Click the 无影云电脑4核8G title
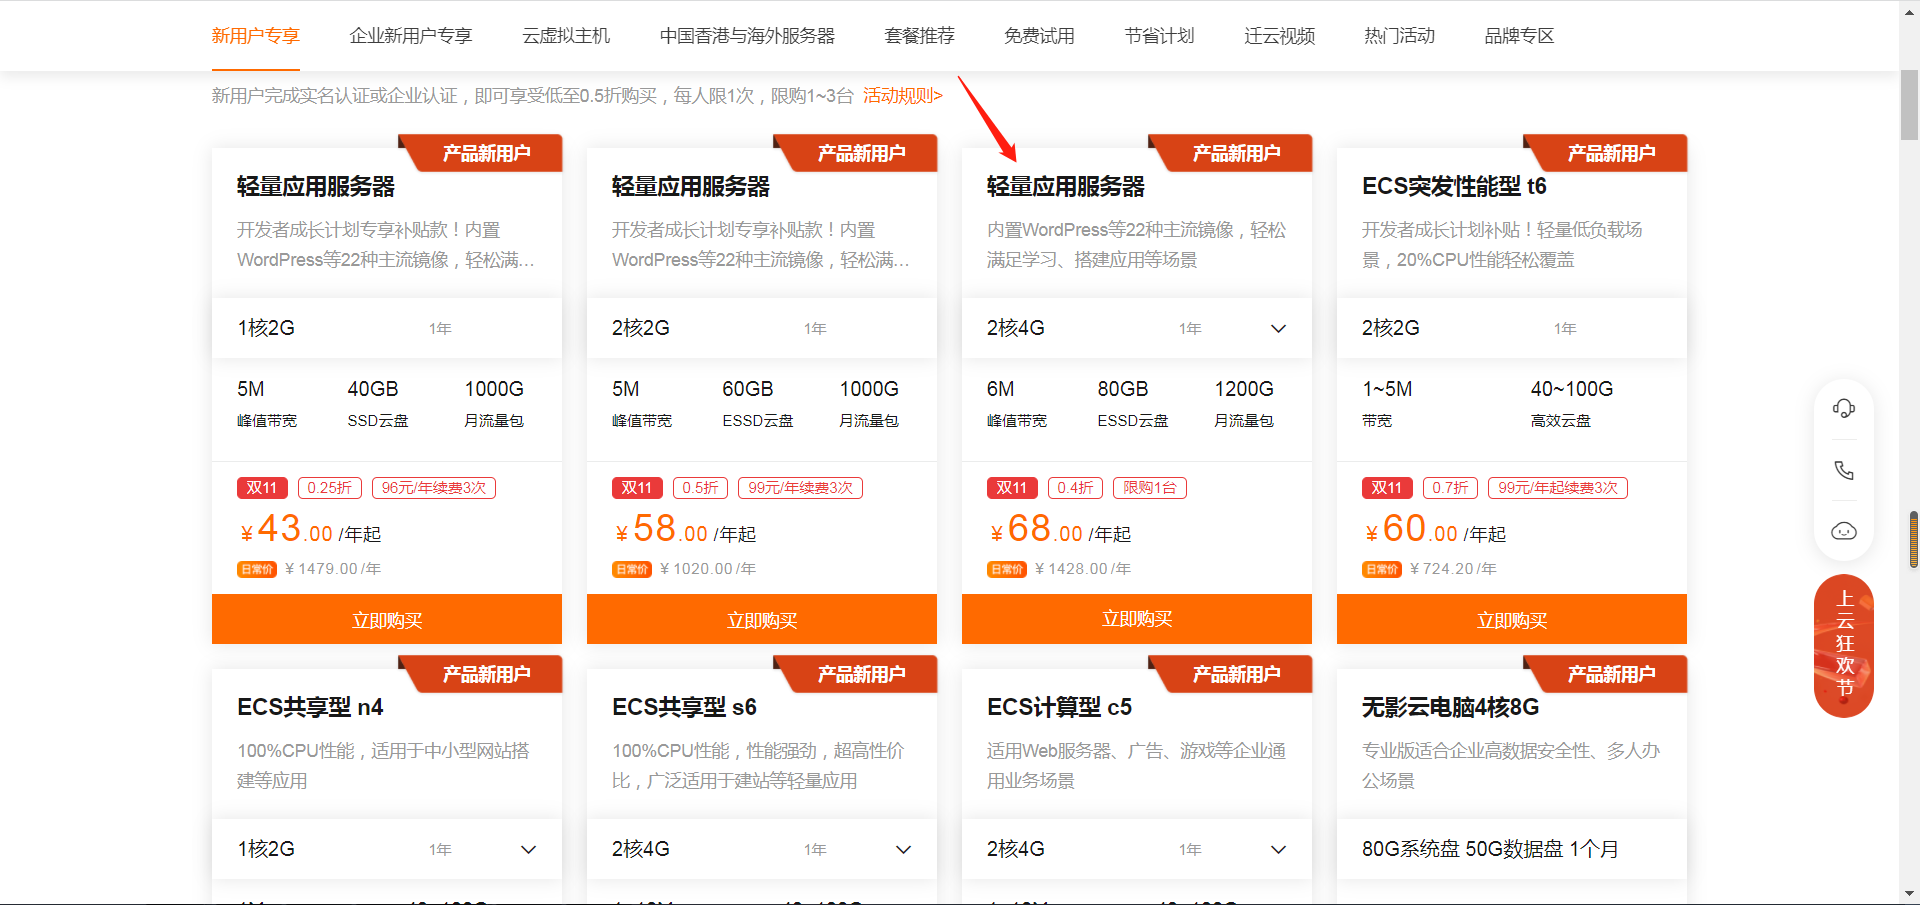 coord(1450,707)
